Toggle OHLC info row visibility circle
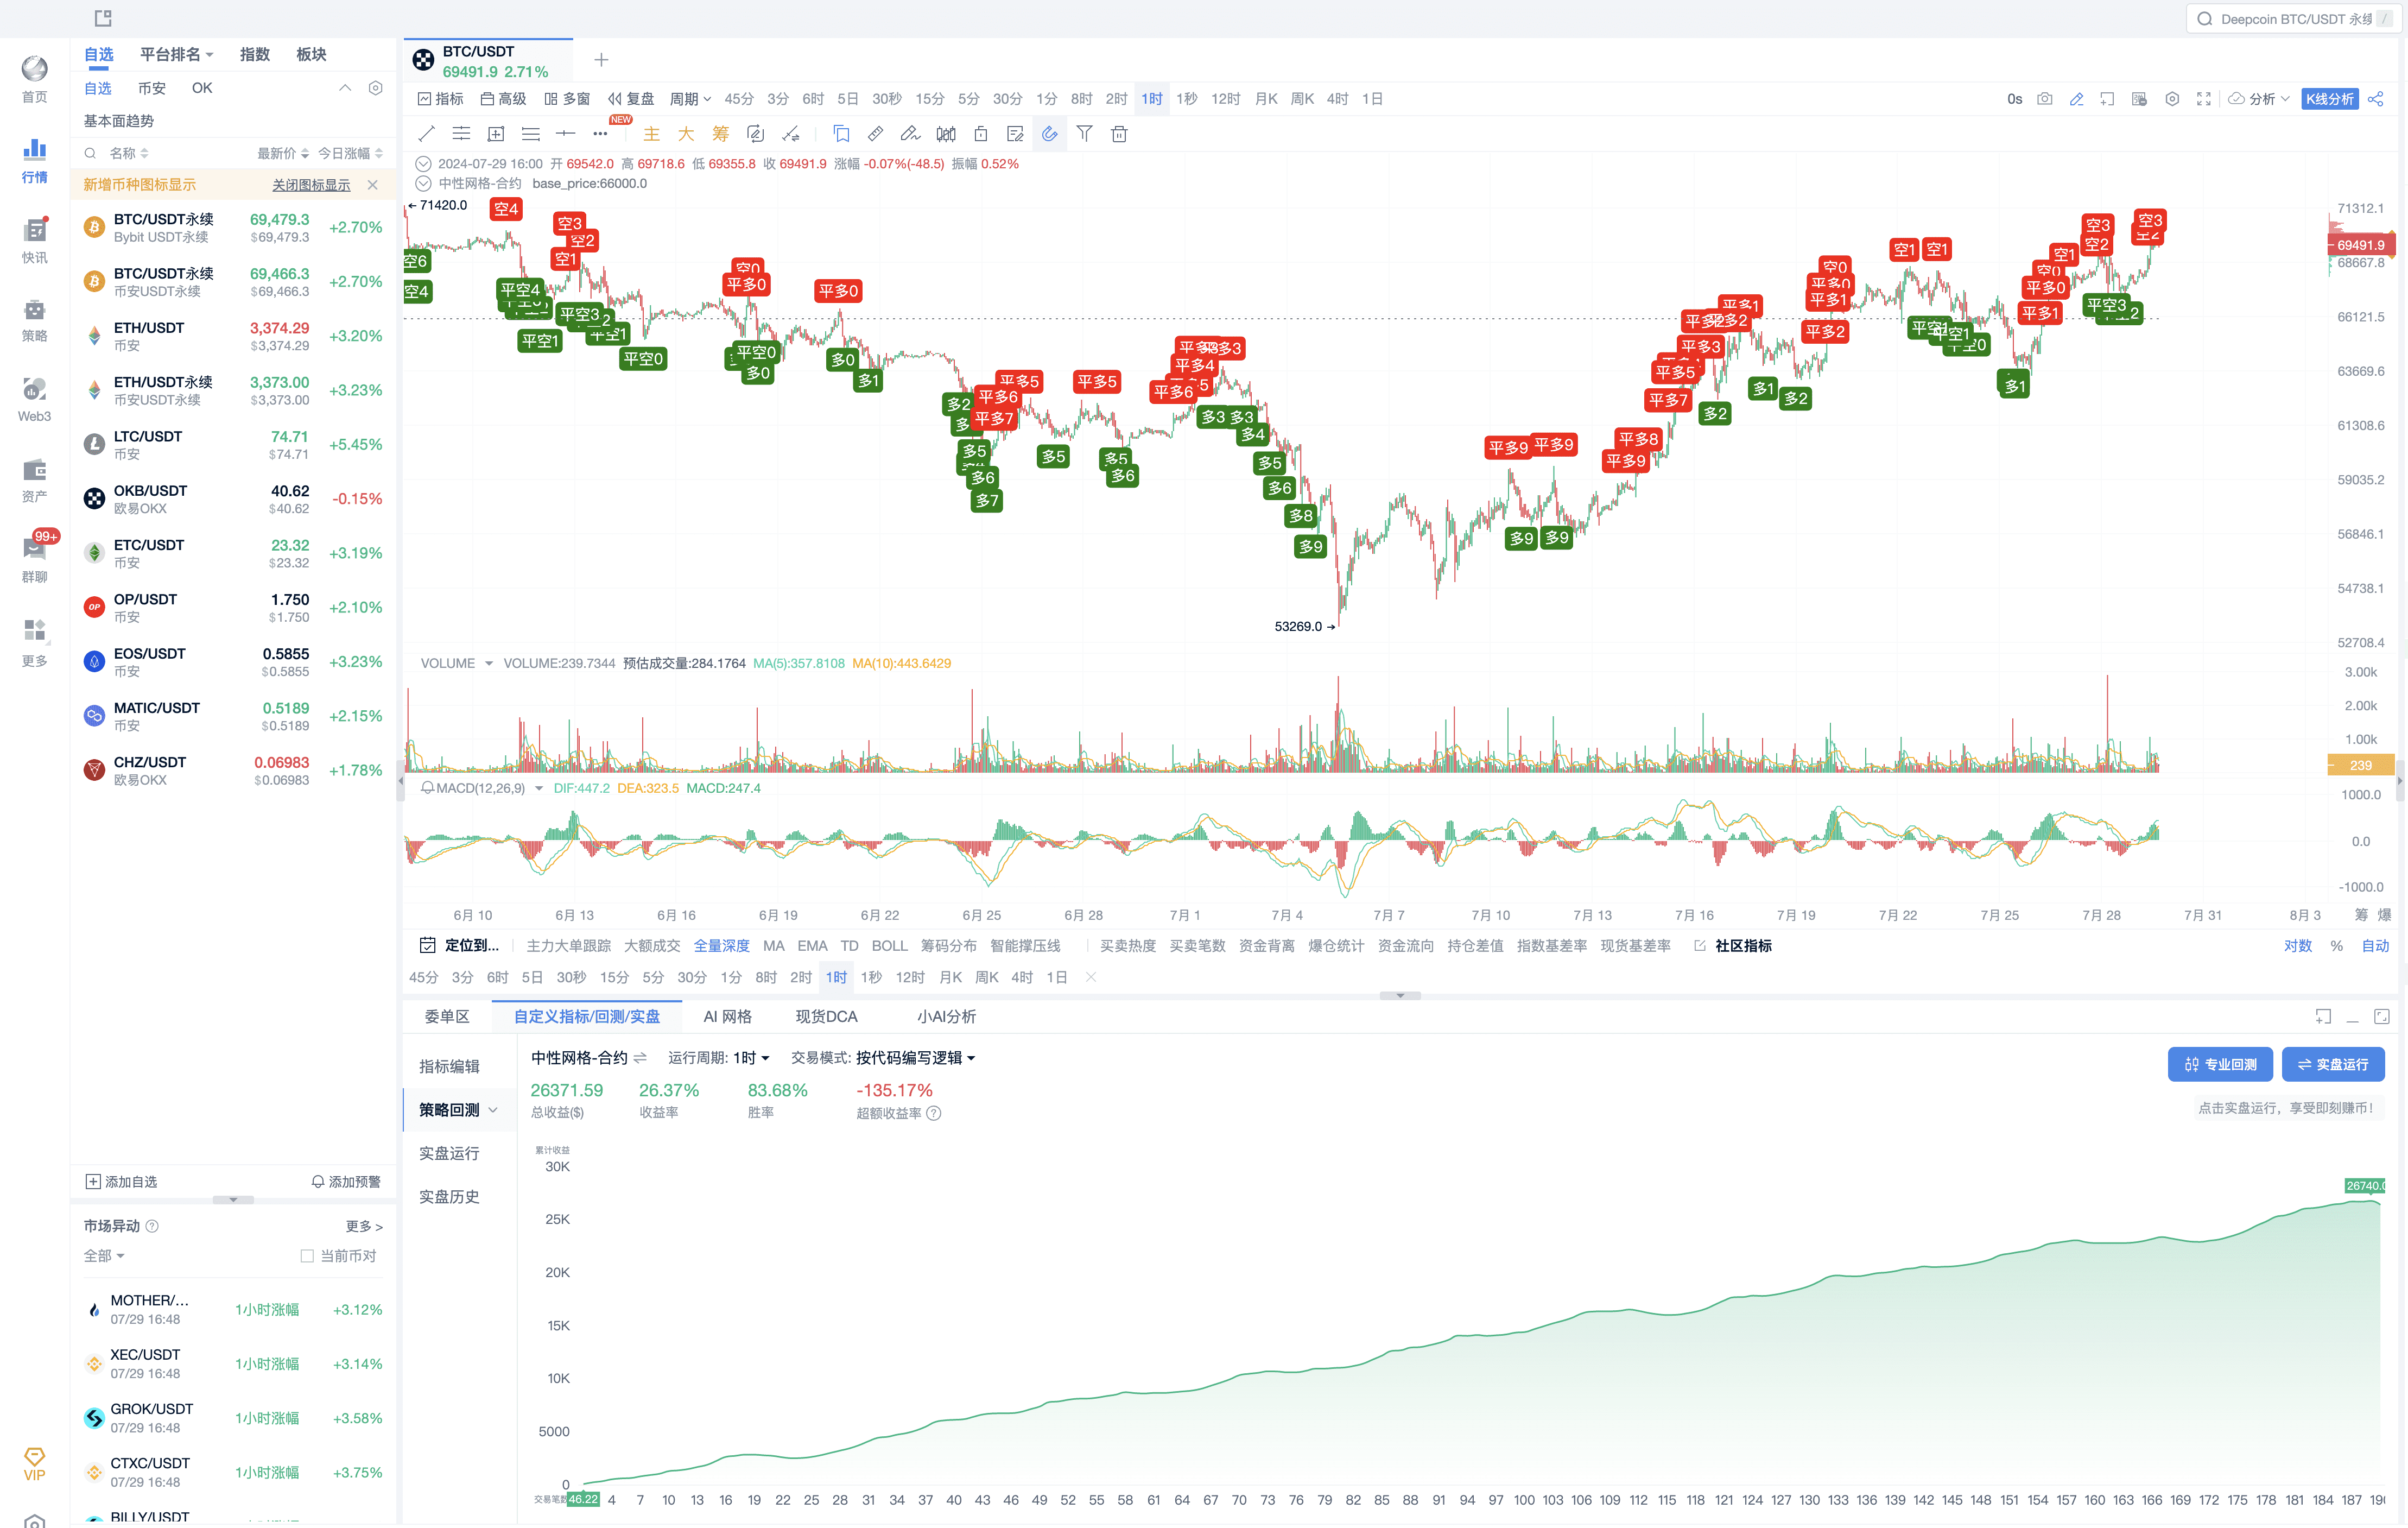The image size is (2408, 1528). click(x=423, y=164)
